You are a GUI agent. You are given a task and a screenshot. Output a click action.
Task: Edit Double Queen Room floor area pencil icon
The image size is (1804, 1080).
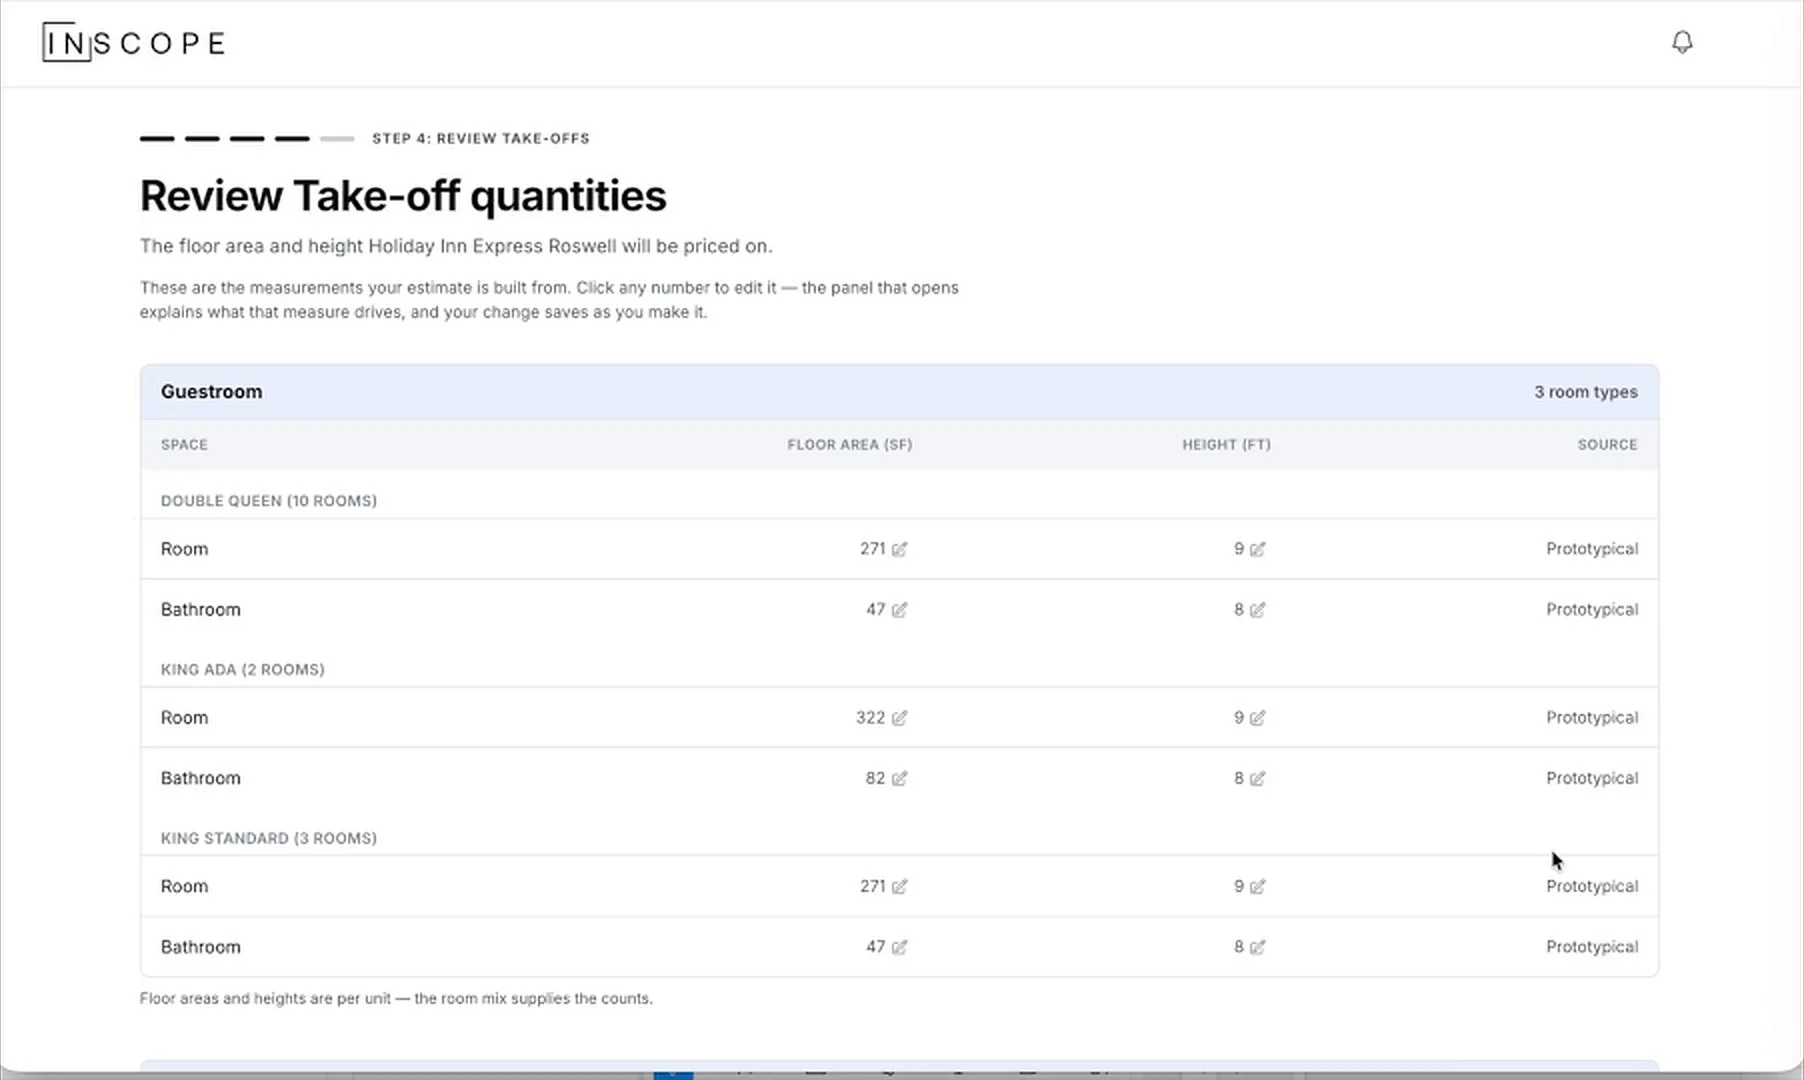click(x=899, y=549)
